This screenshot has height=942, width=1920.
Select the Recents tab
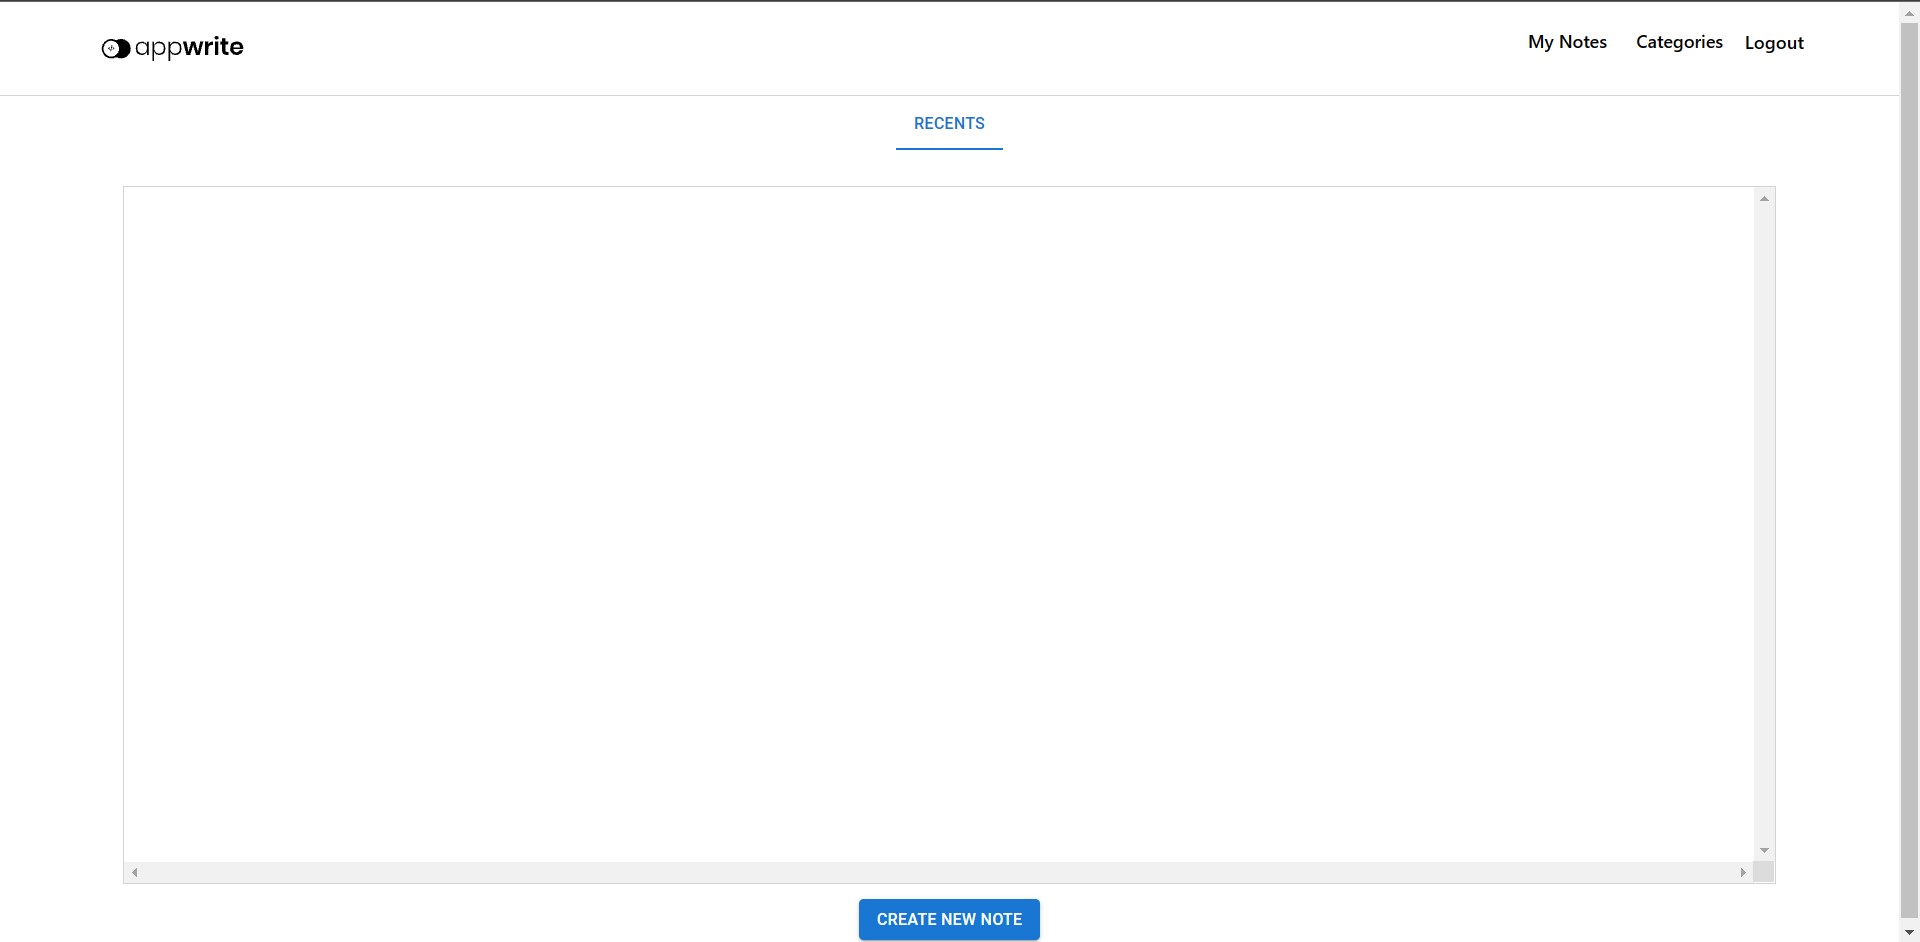click(x=949, y=123)
